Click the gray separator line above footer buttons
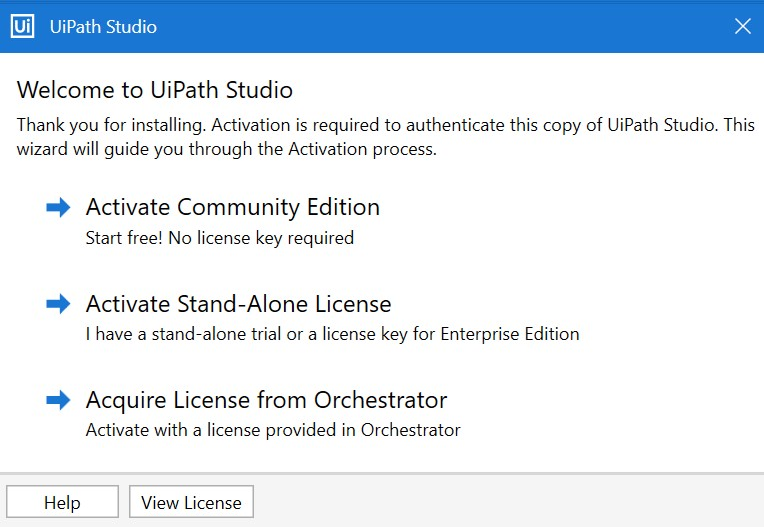 coord(382,473)
